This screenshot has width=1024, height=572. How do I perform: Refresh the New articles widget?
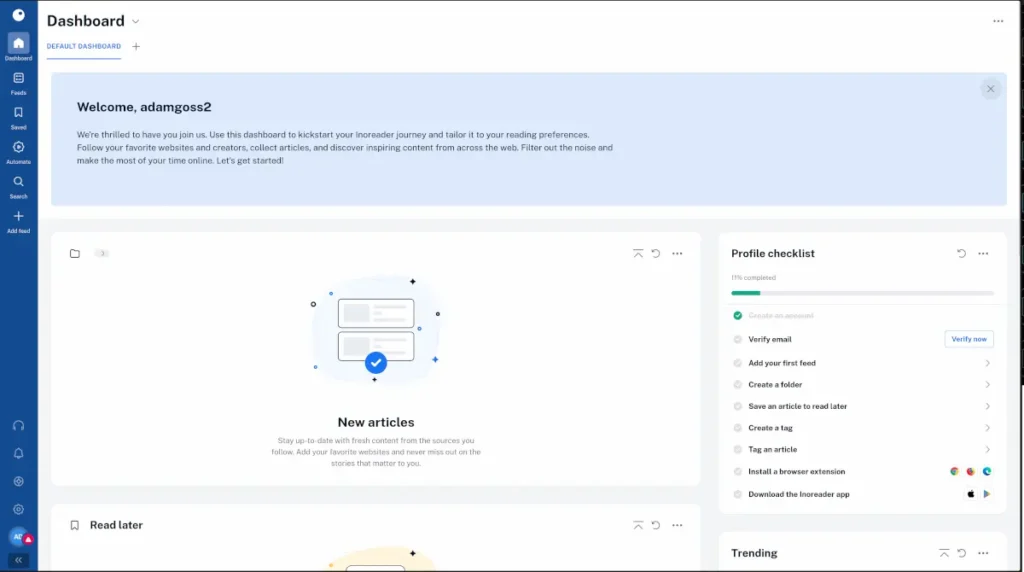pos(656,253)
